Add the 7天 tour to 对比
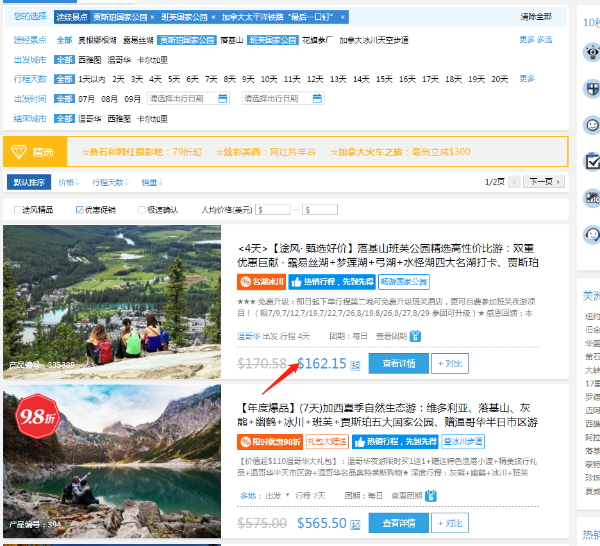The height and width of the screenshot is (546, 600). click(450, 523)
